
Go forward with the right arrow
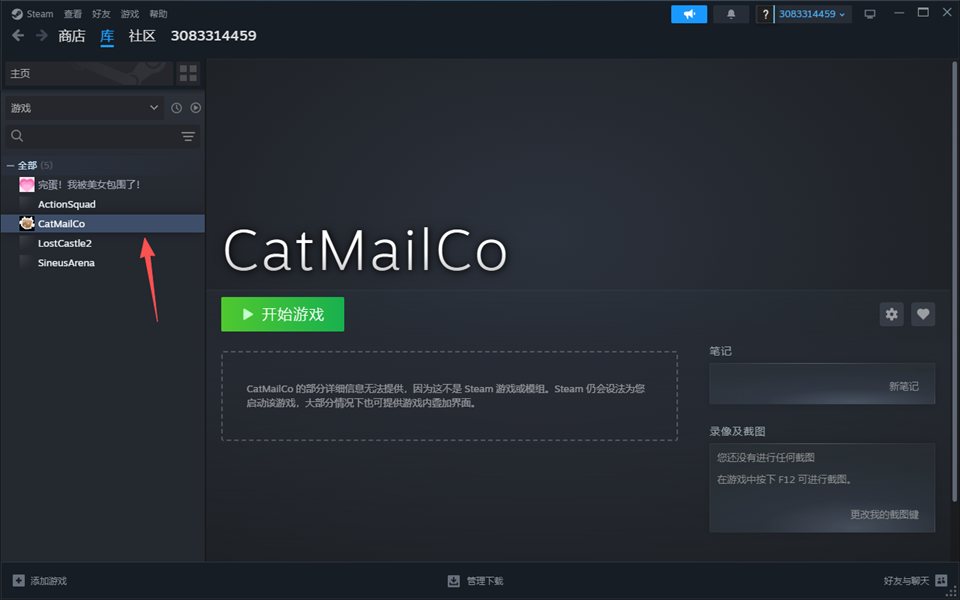[42, 36]
